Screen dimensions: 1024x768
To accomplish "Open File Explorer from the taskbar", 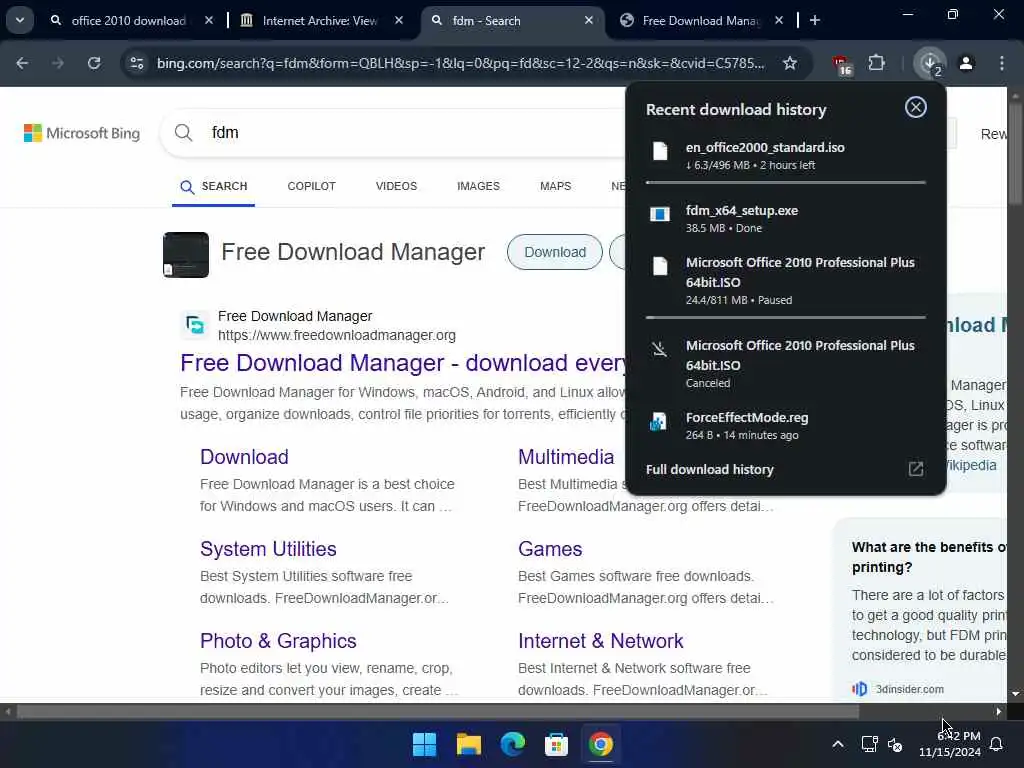I will tap(468, 744).
